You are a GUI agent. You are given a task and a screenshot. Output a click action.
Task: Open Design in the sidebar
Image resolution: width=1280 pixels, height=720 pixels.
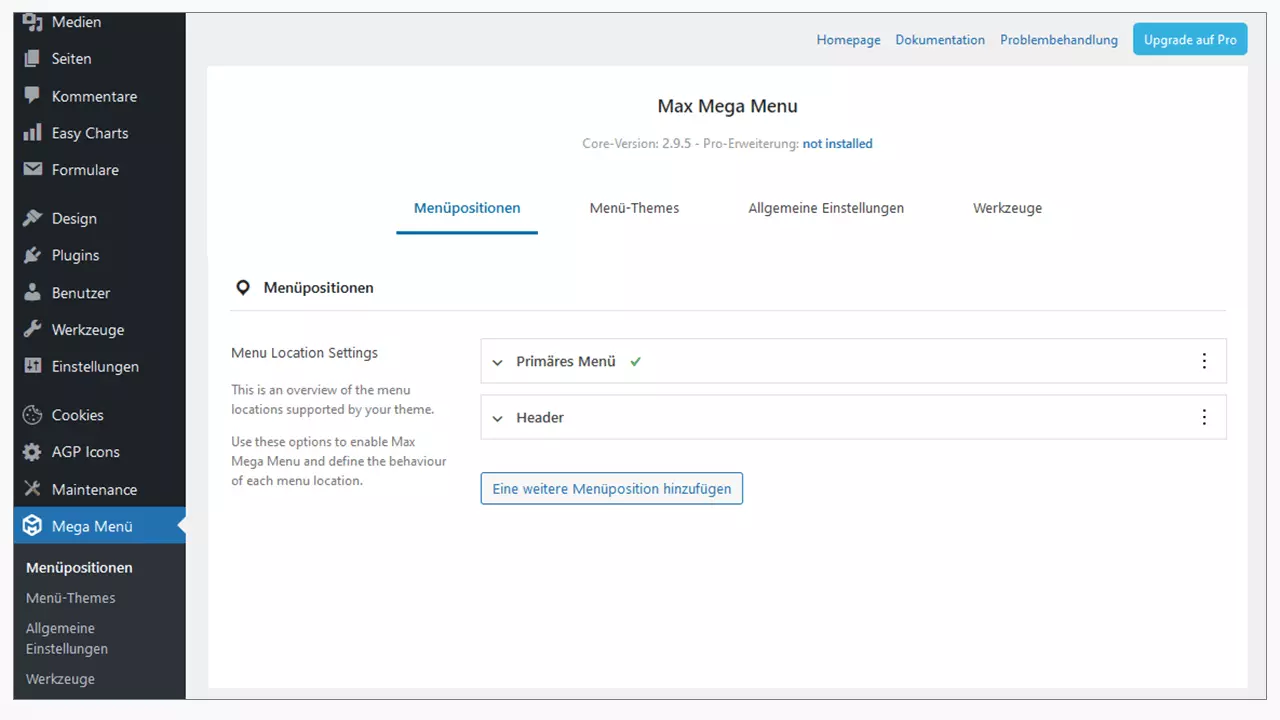[x=74, y=218]
